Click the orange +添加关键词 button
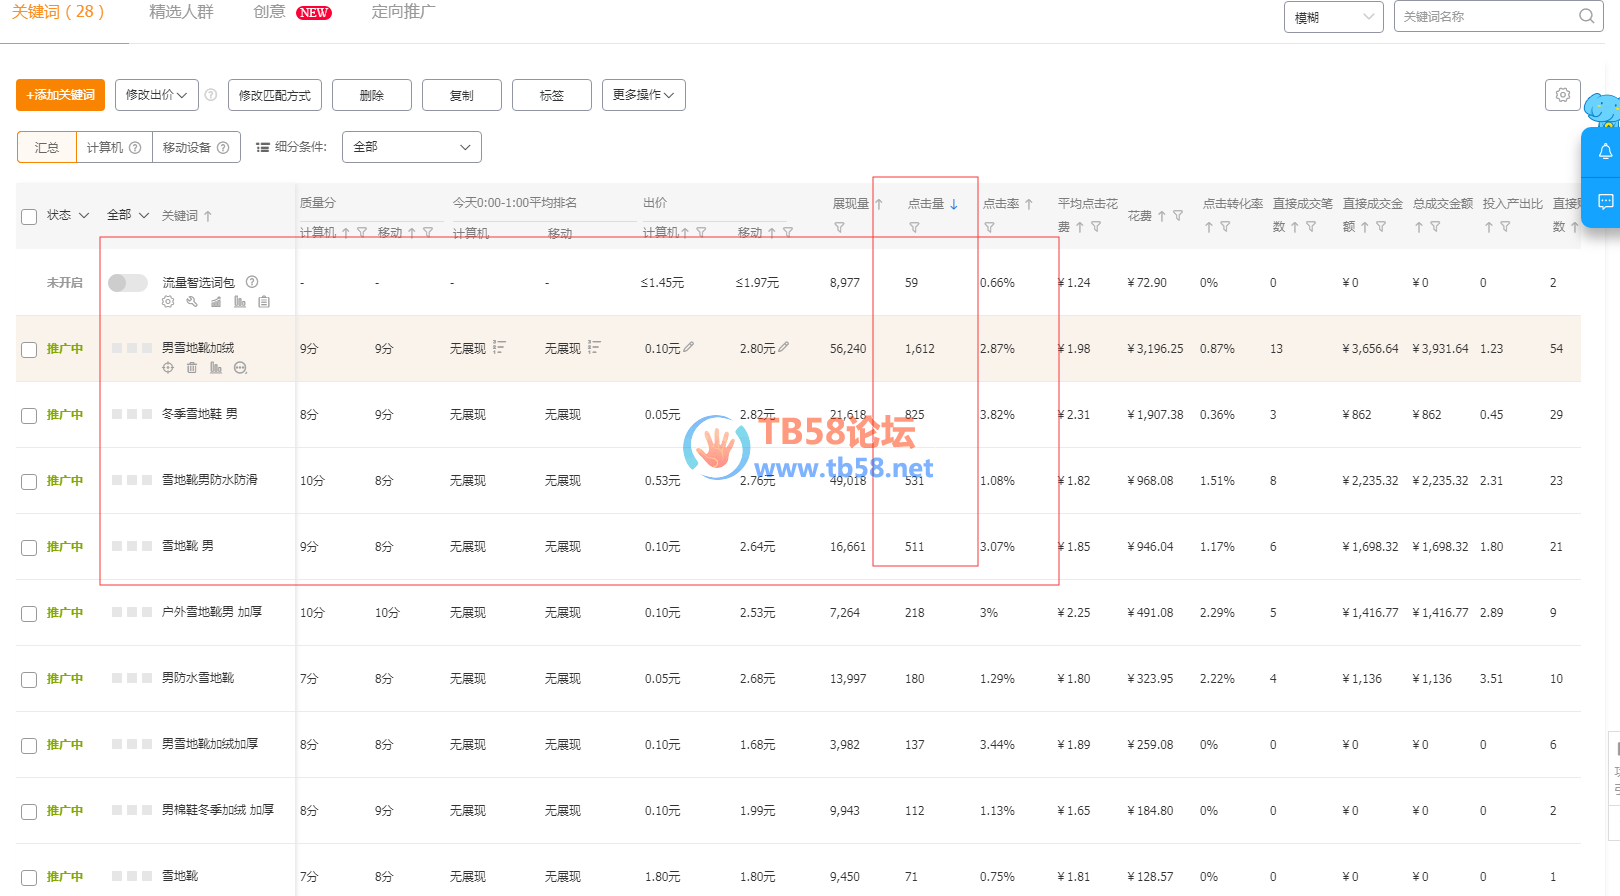1620x896 pixels. pyautogui.click(x=60, y=95)
